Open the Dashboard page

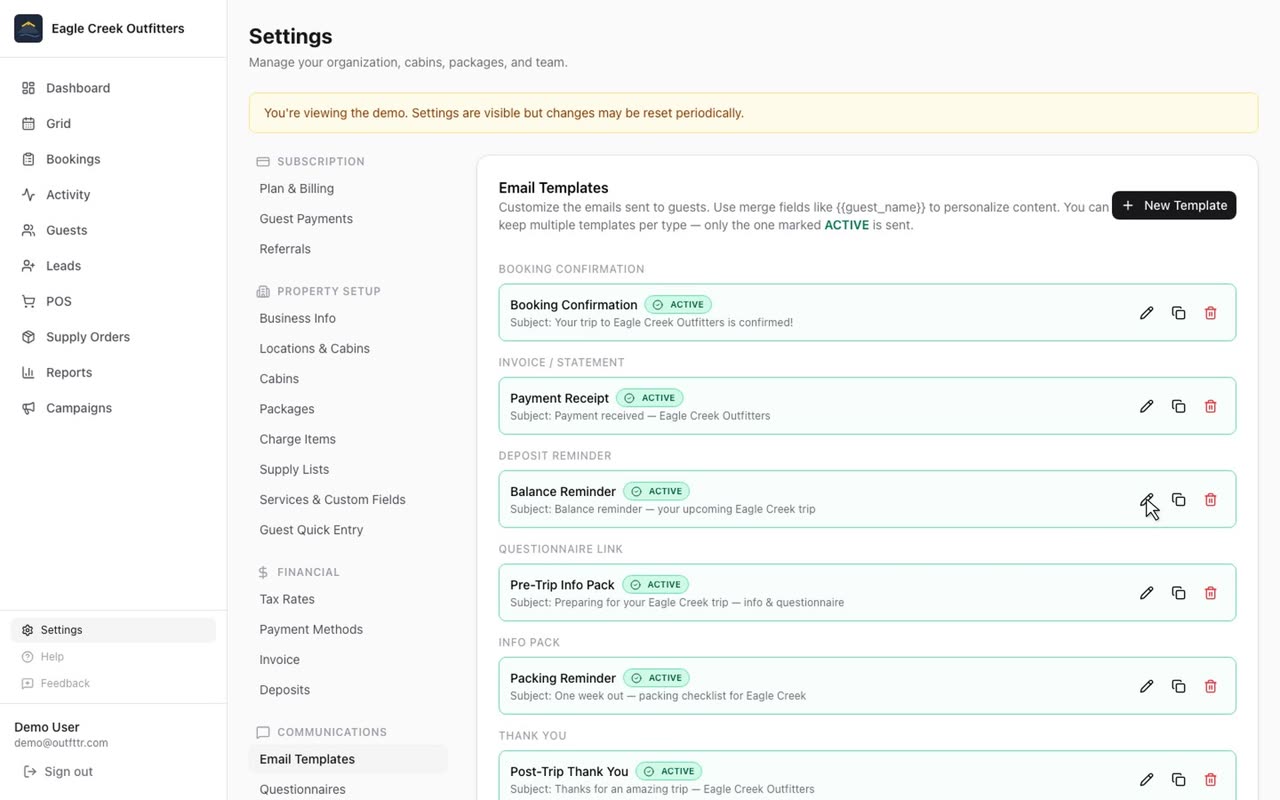[x=113, y=88]
